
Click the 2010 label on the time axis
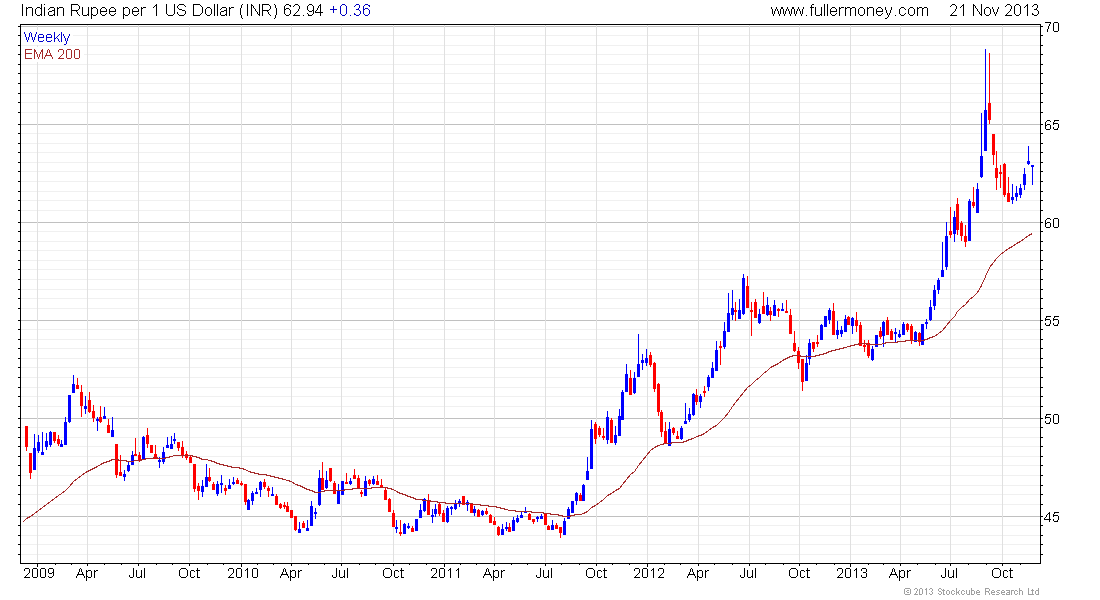coord(242,573)
